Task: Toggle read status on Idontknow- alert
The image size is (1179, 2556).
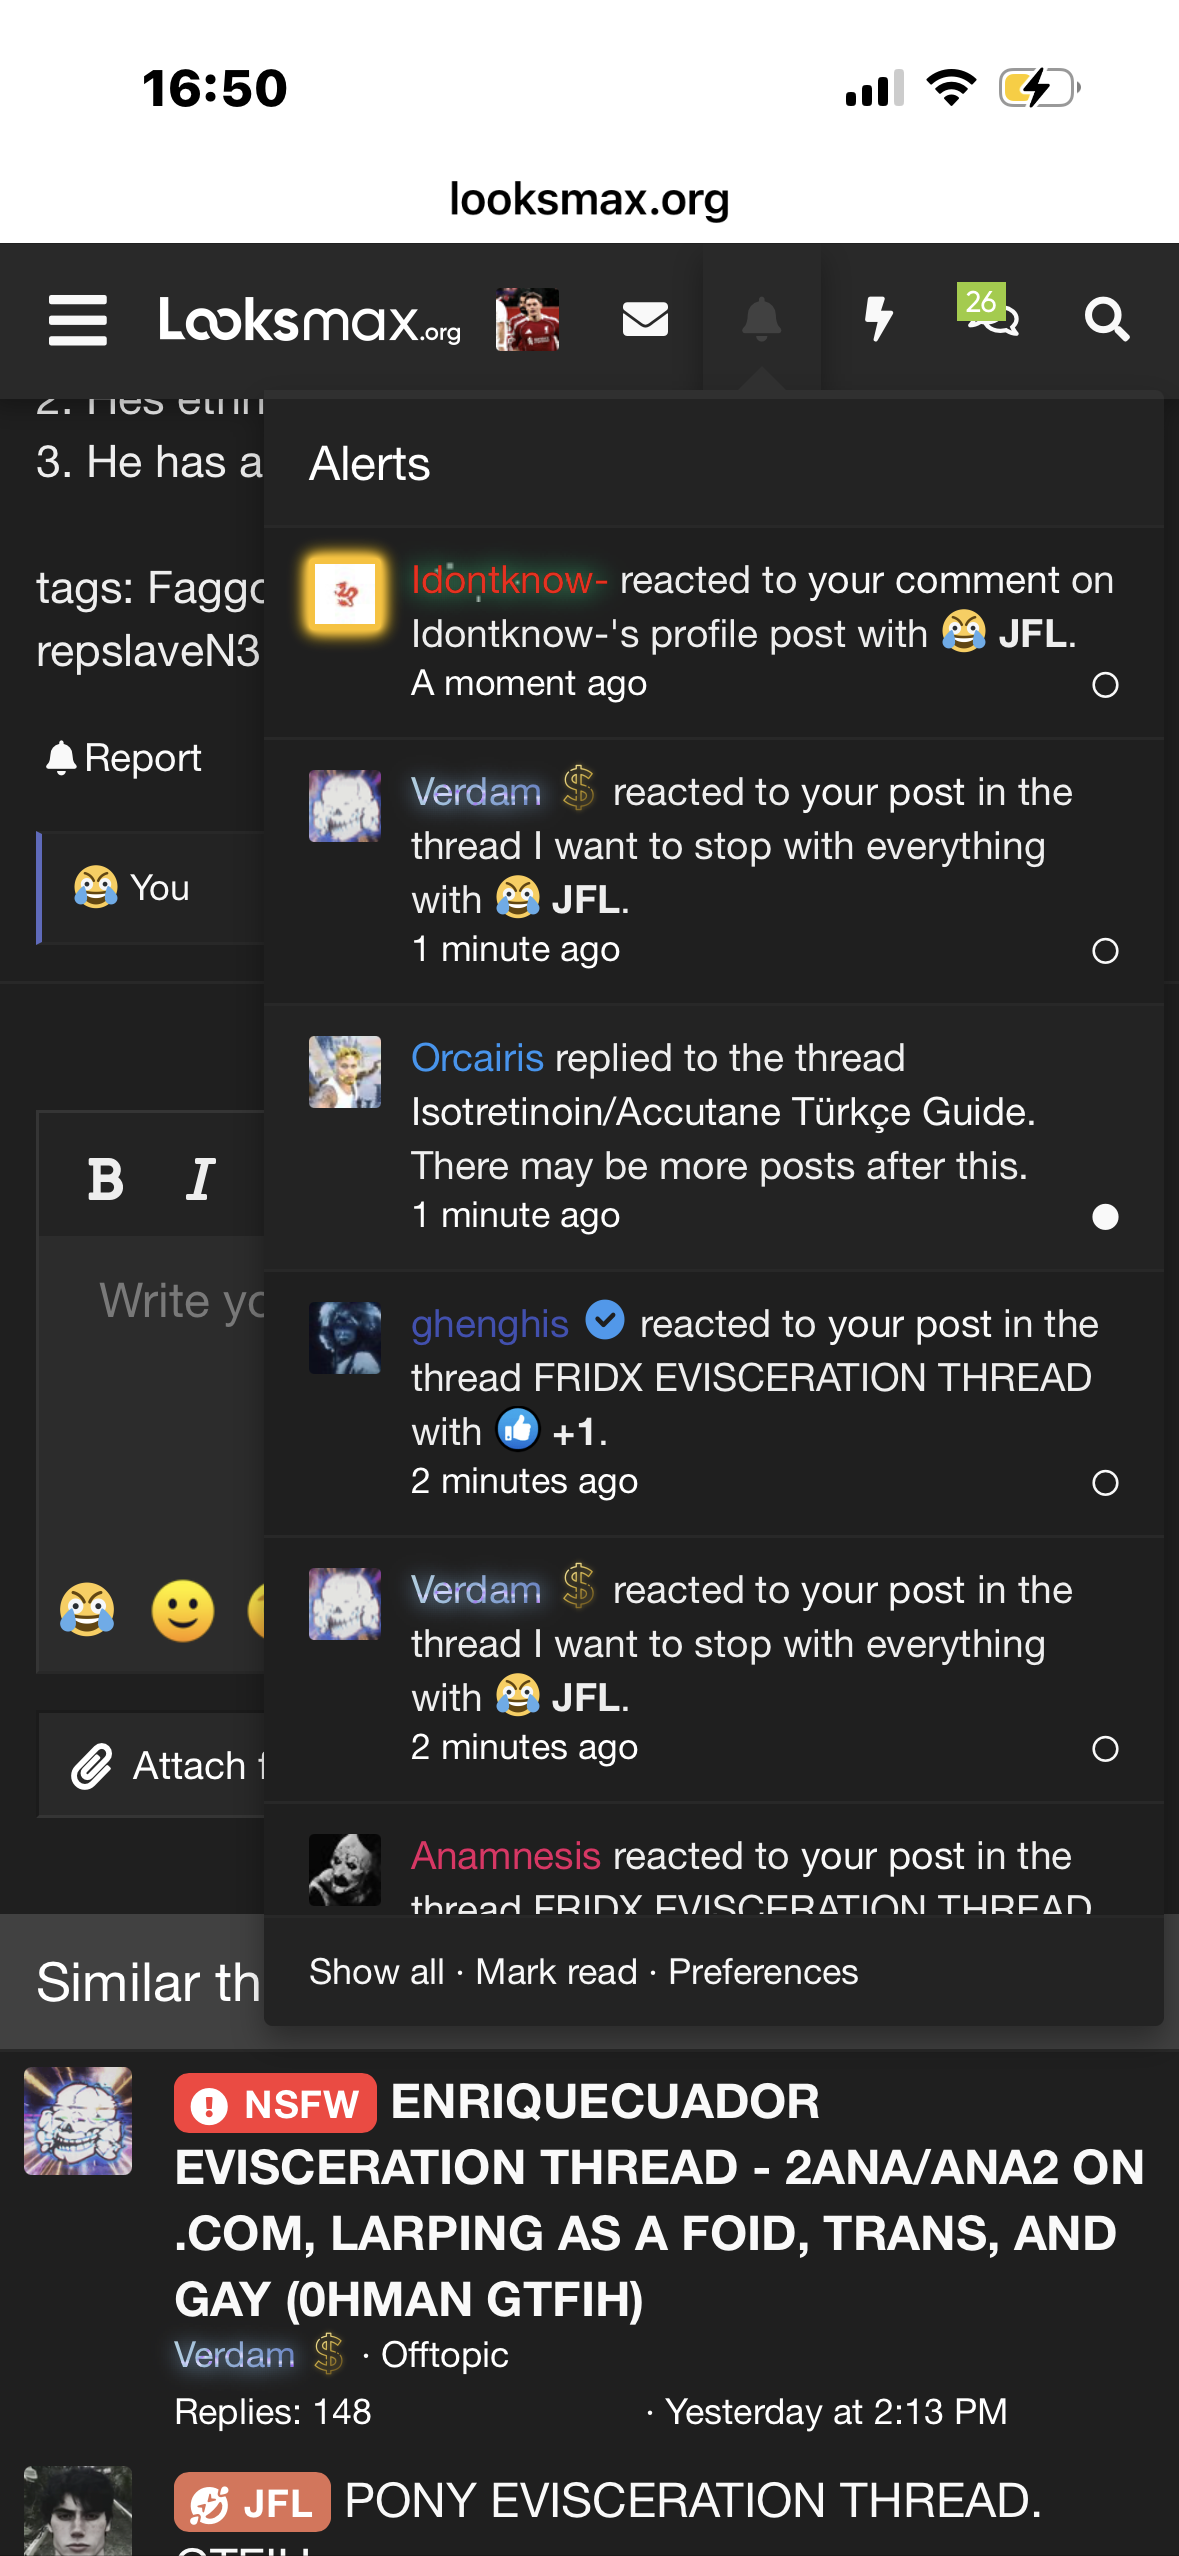Action: coord(1105,685)
